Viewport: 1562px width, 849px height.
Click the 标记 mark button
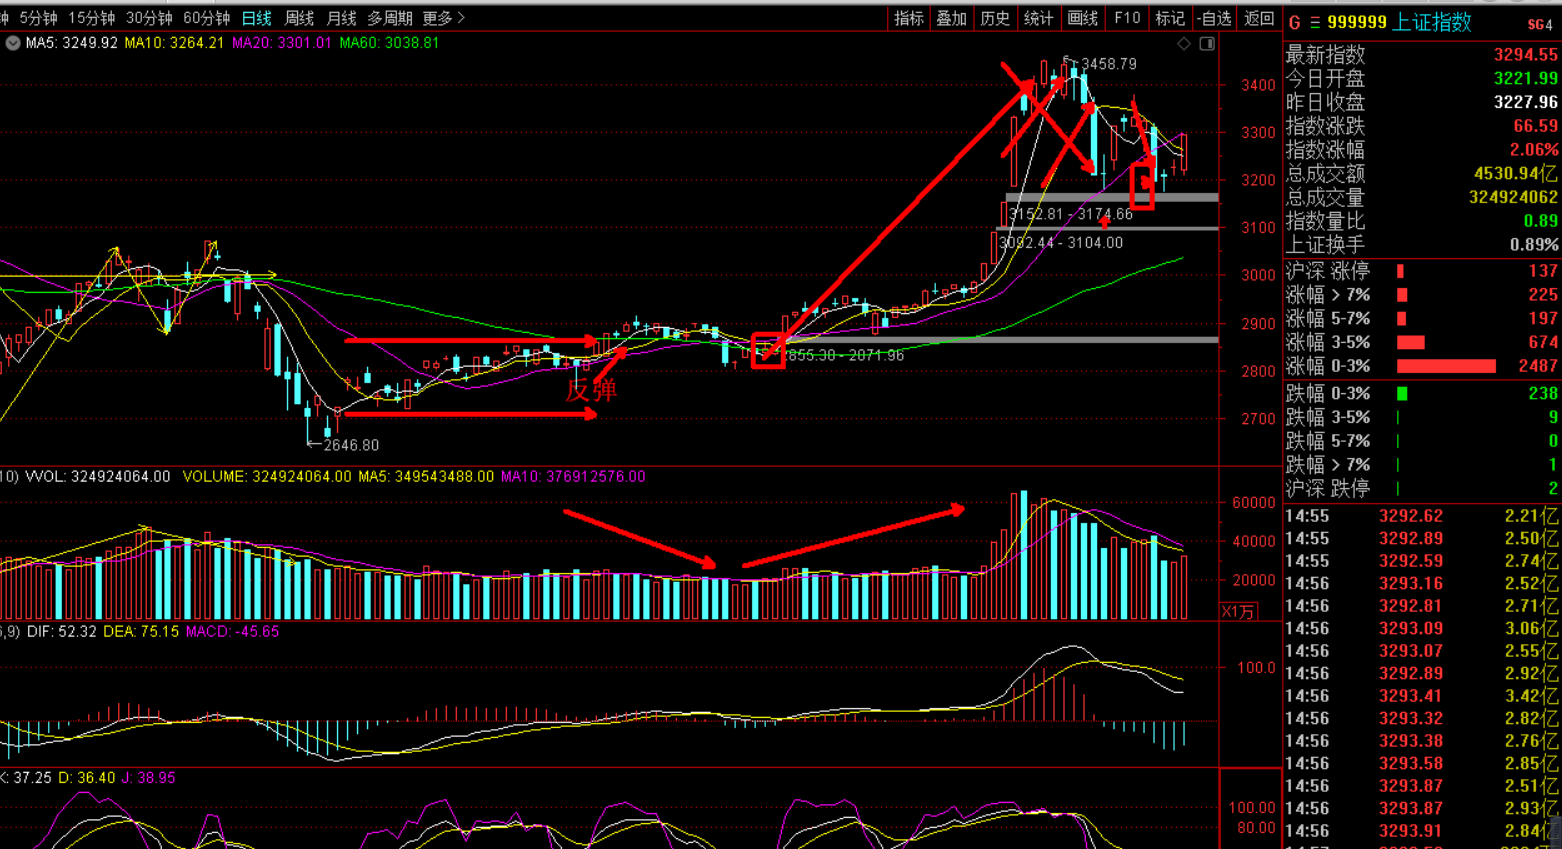pos(1169,18)
